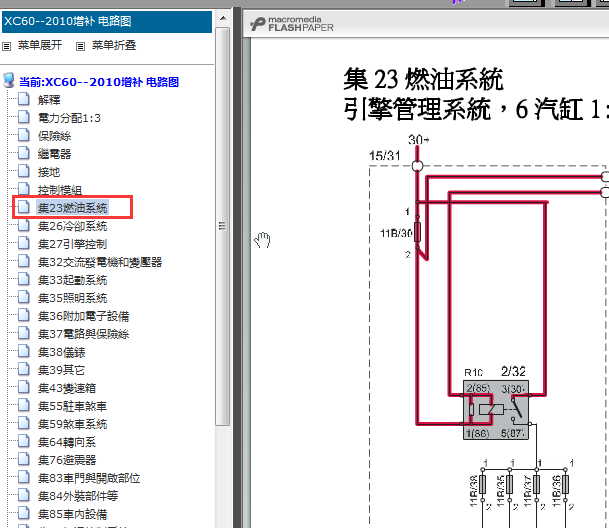Image resolution: width=609 pixels, height=528 pixels.
Task: Click the expand icon beside 菜单展开
Action: click(6, 47)
